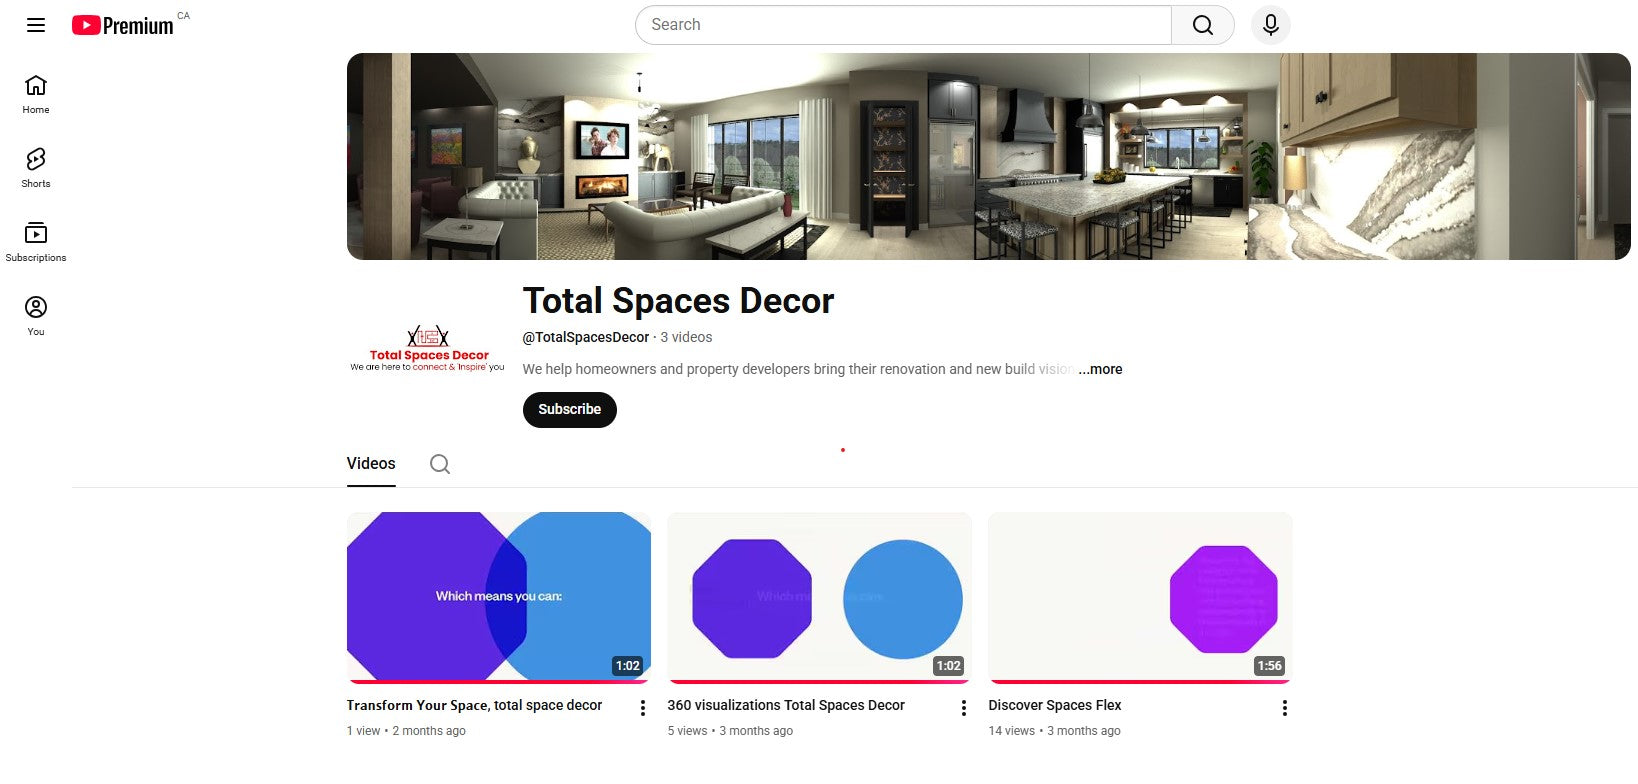Click the magnifier search button
This screenshot has width=1638, height=784.
(x=1202, y=25)
